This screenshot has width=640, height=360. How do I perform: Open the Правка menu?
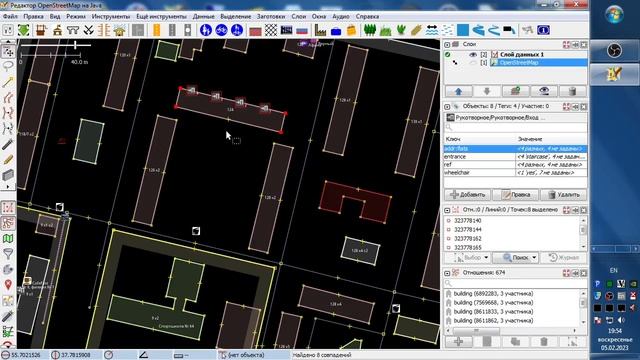click(33, 16)
